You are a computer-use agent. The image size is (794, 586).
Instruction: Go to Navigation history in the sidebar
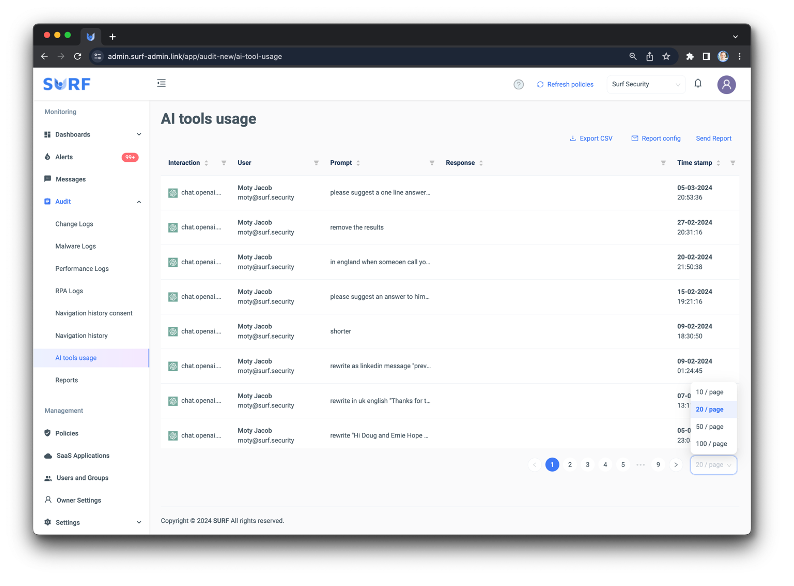(81, 335)
